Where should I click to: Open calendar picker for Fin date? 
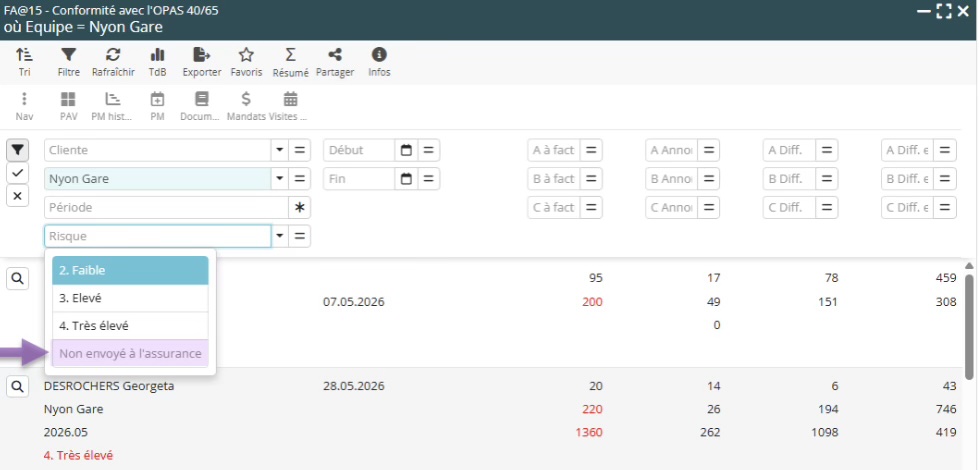click(406, 179)
